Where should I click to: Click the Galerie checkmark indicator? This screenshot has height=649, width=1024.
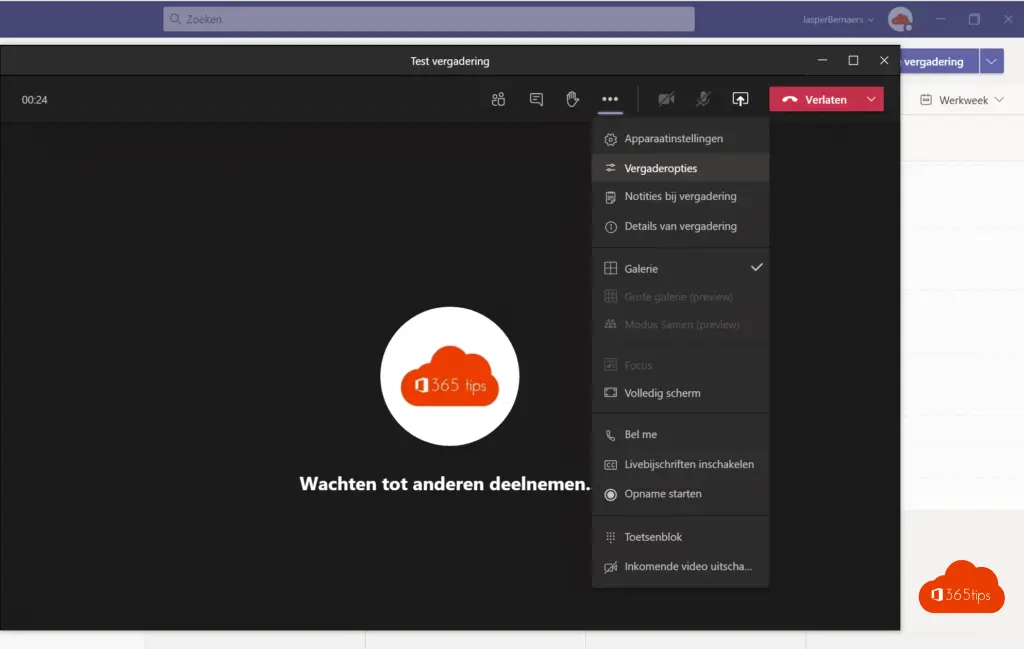(x=756, y=267)
